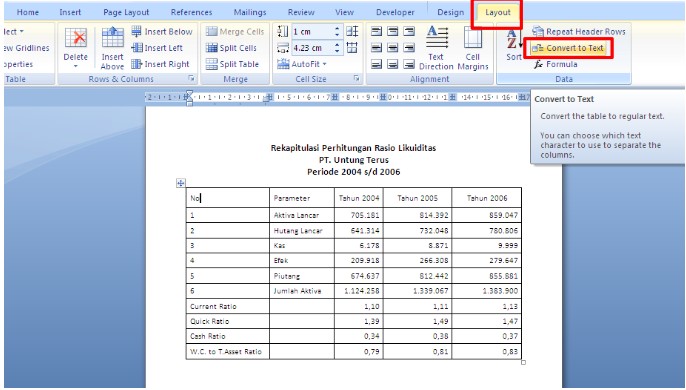
Task: Switch to the Insert tab
Action: pyautogui.click(x=70, y=12)
